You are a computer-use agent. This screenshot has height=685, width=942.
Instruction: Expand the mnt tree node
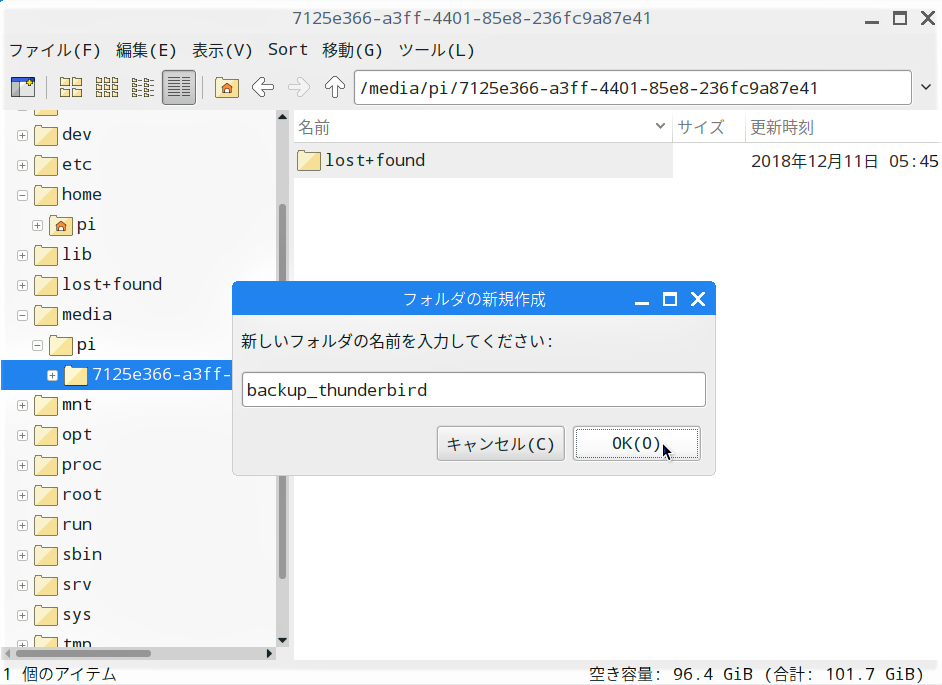22,406
